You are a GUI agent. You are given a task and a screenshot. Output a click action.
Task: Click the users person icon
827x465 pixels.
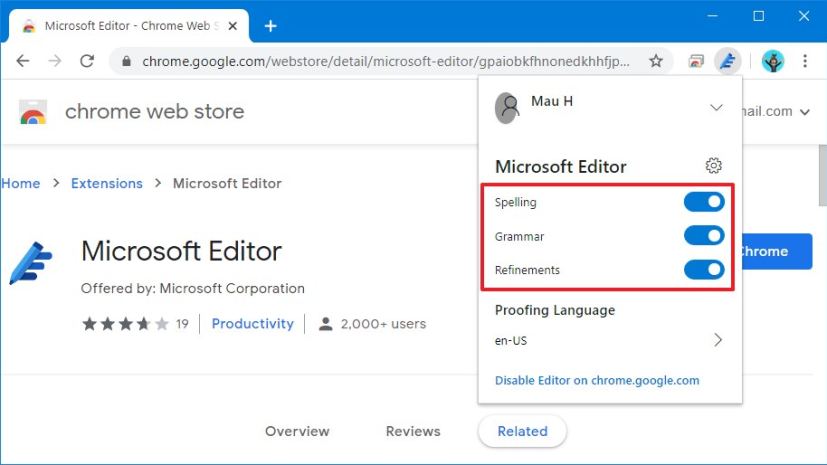pos(325,324)
